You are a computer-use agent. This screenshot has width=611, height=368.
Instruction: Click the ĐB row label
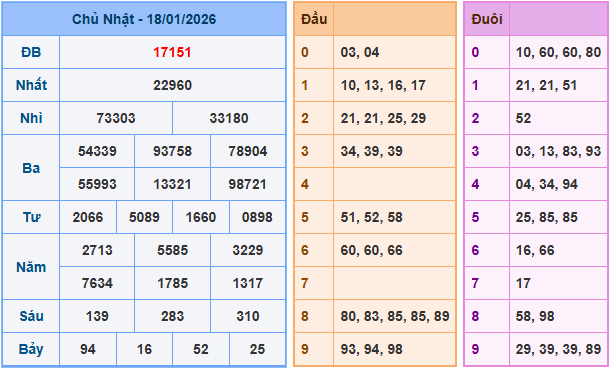click(31, 52)
